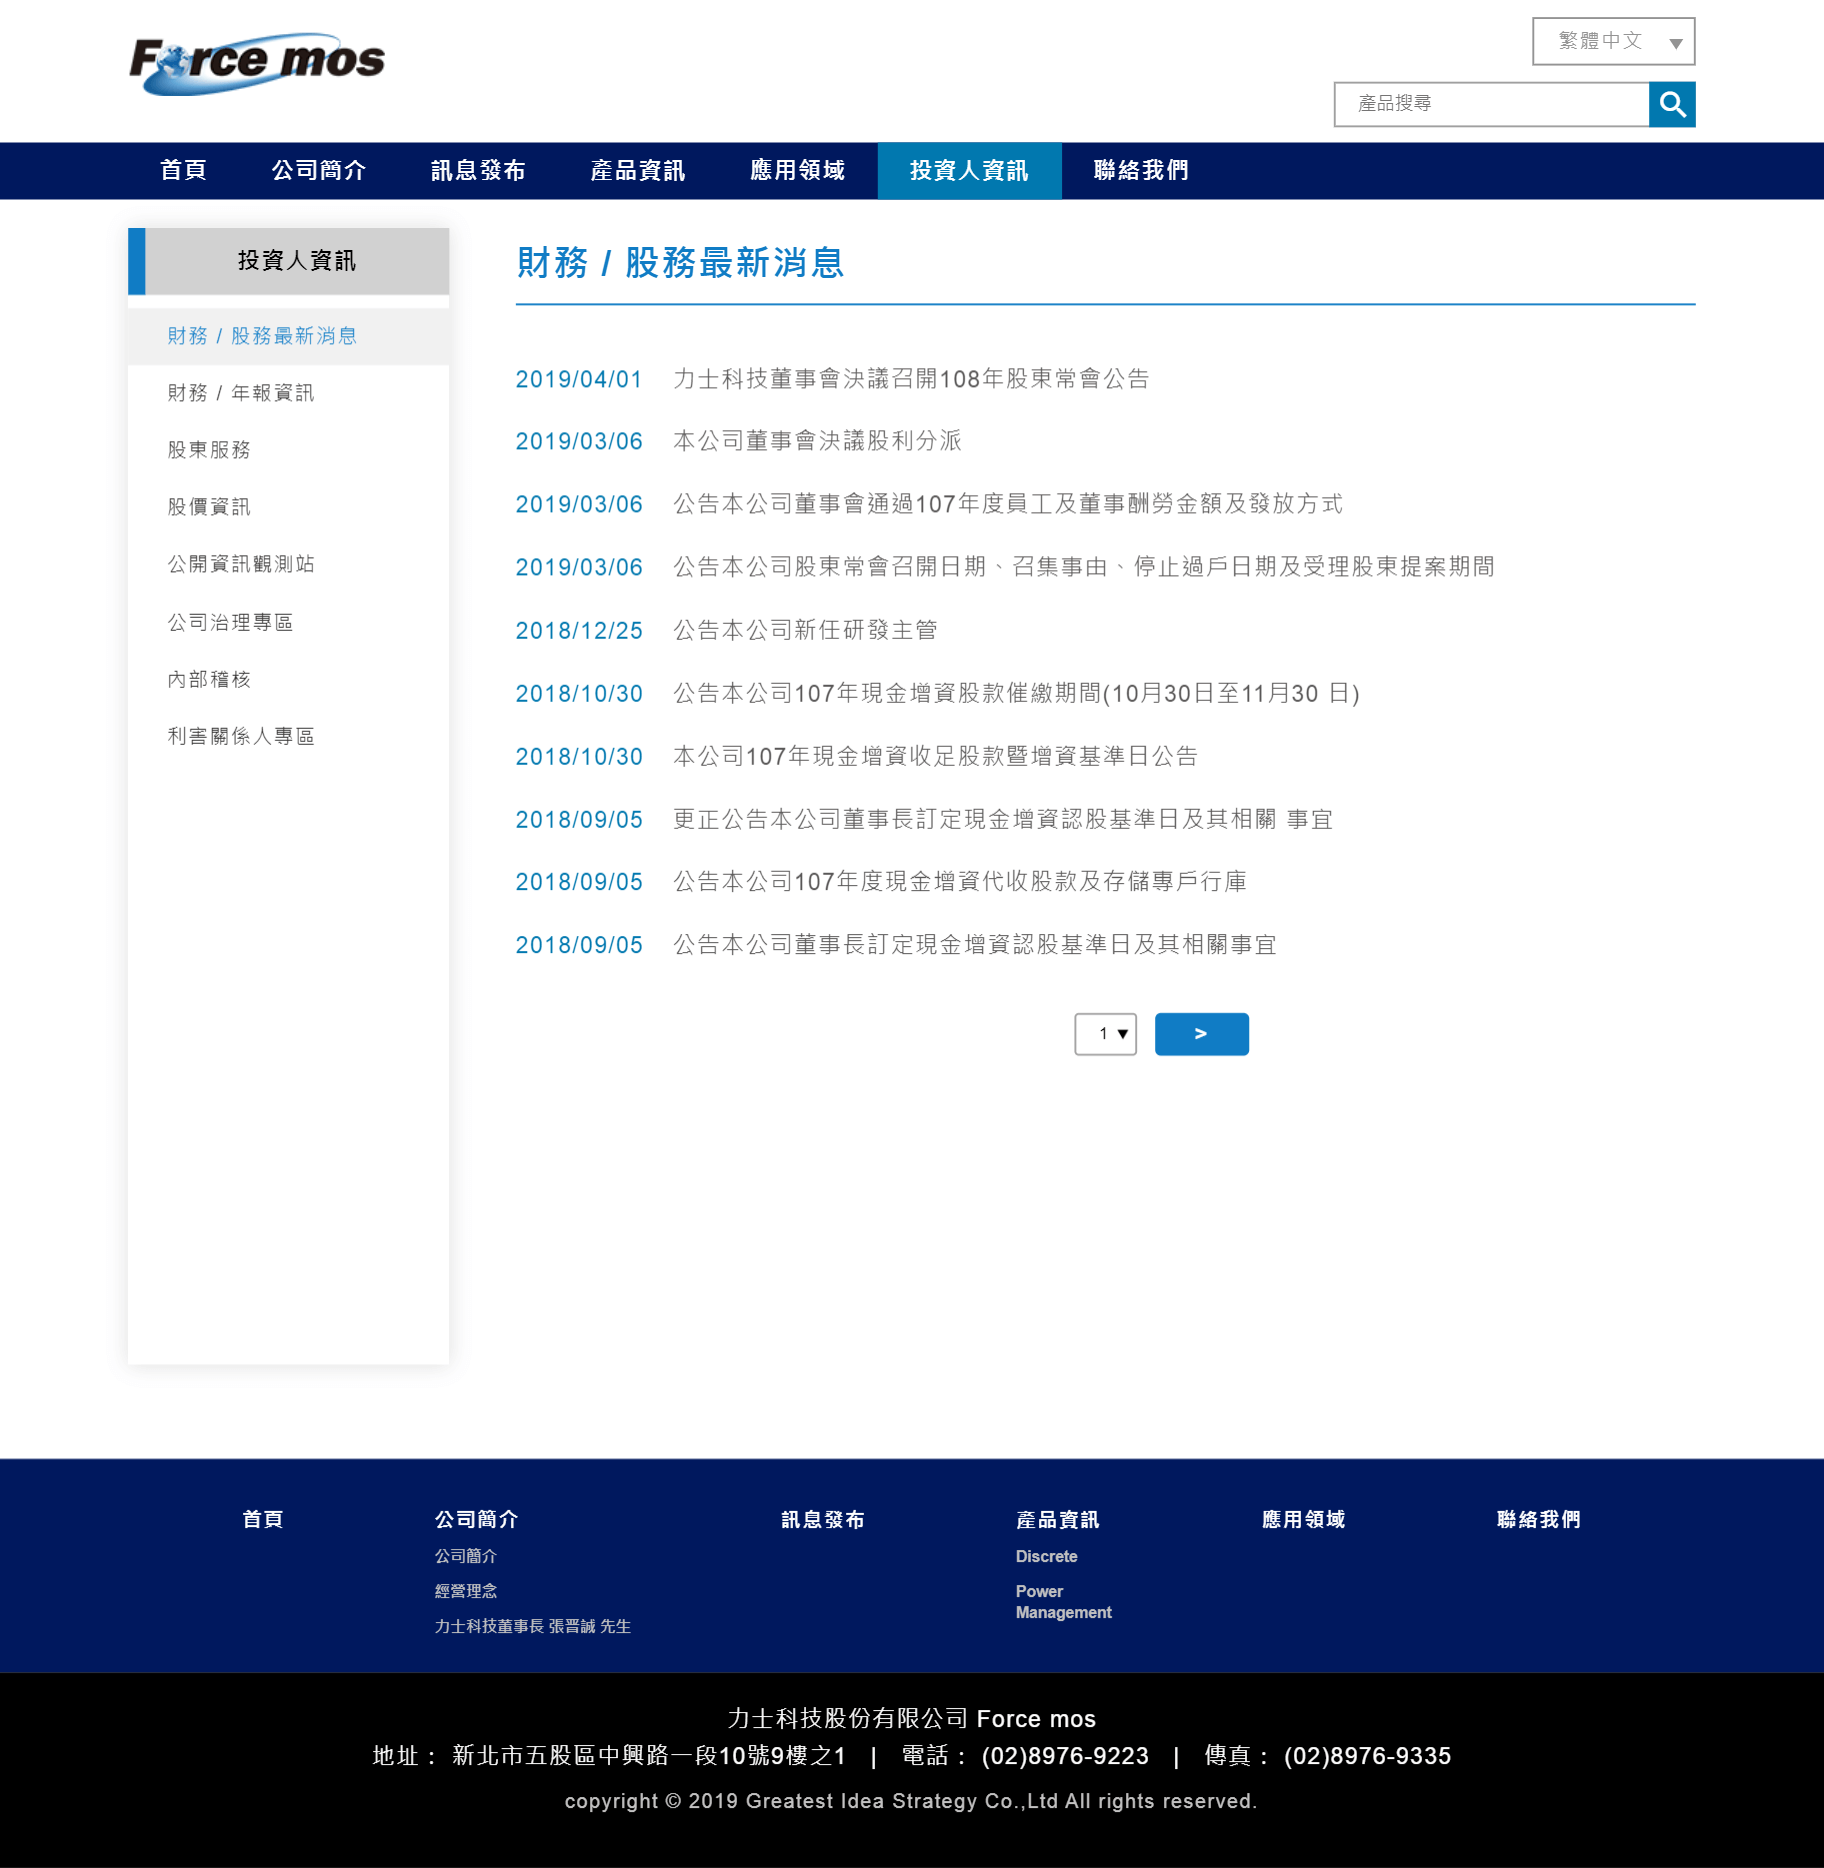The height and width of the screenshot is (1868, 1824).
Task: Open news about 現金增資股款催繳期間
Action: pyautogui.click(x=1016, y=693)
